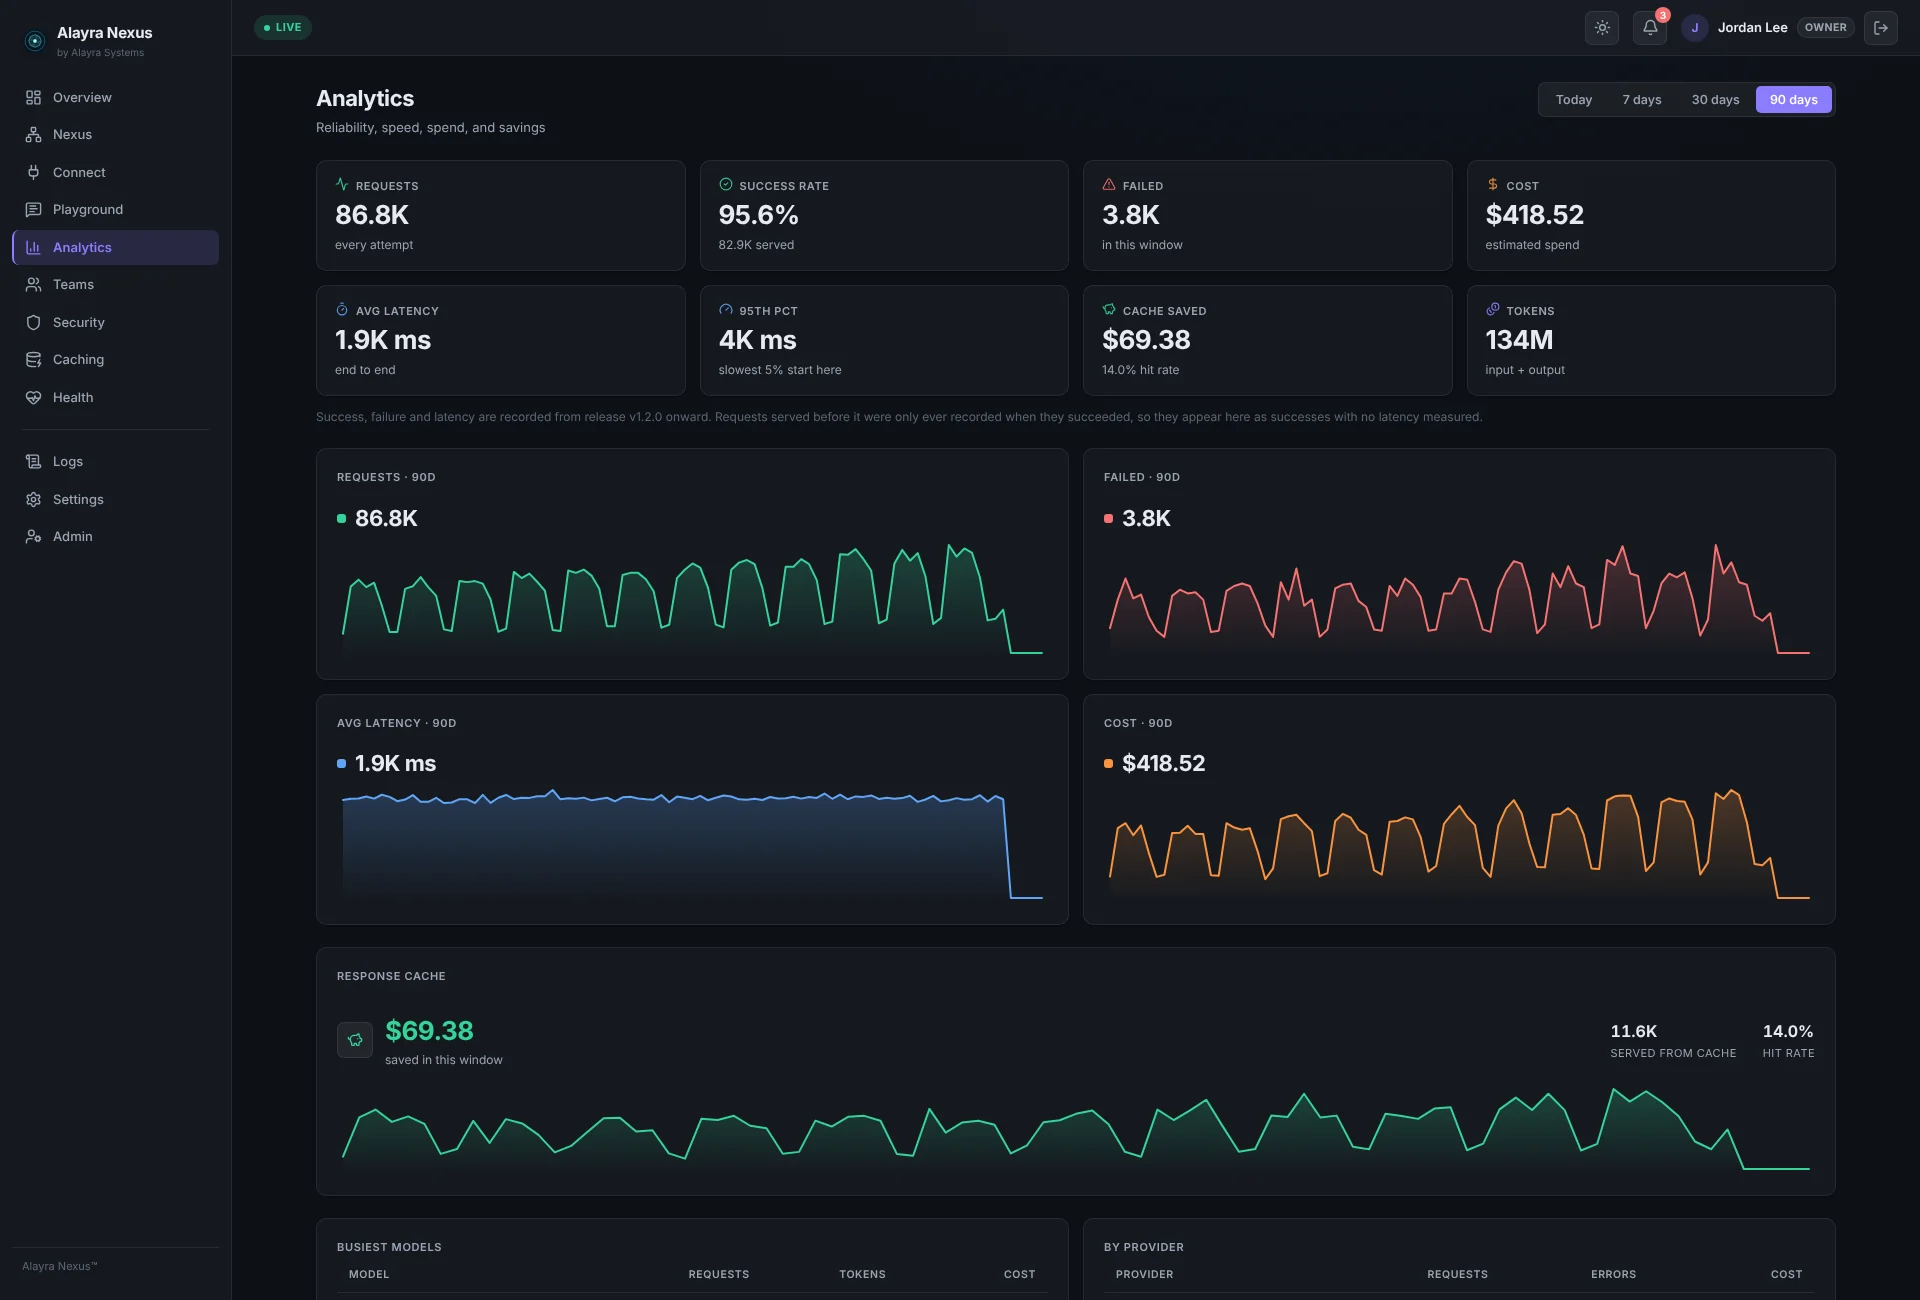
Task: Click the orange Cost 90D chart
Action: pyautogui.click(x=1459, y=845)
